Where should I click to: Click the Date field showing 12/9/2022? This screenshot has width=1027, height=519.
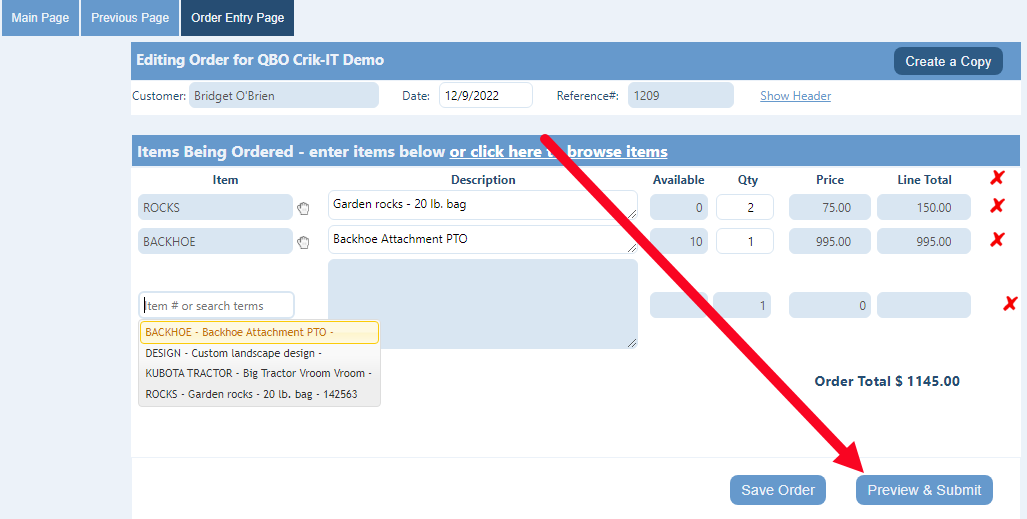(485, 96)
